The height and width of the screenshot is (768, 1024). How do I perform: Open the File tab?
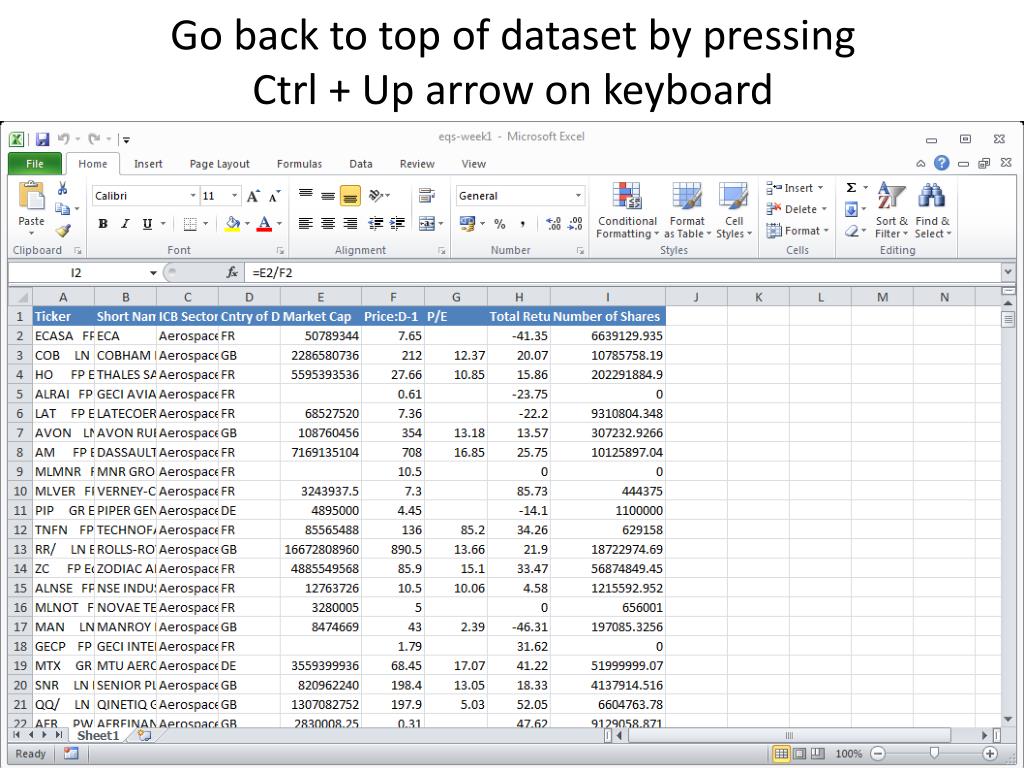[x=35, y=163]
